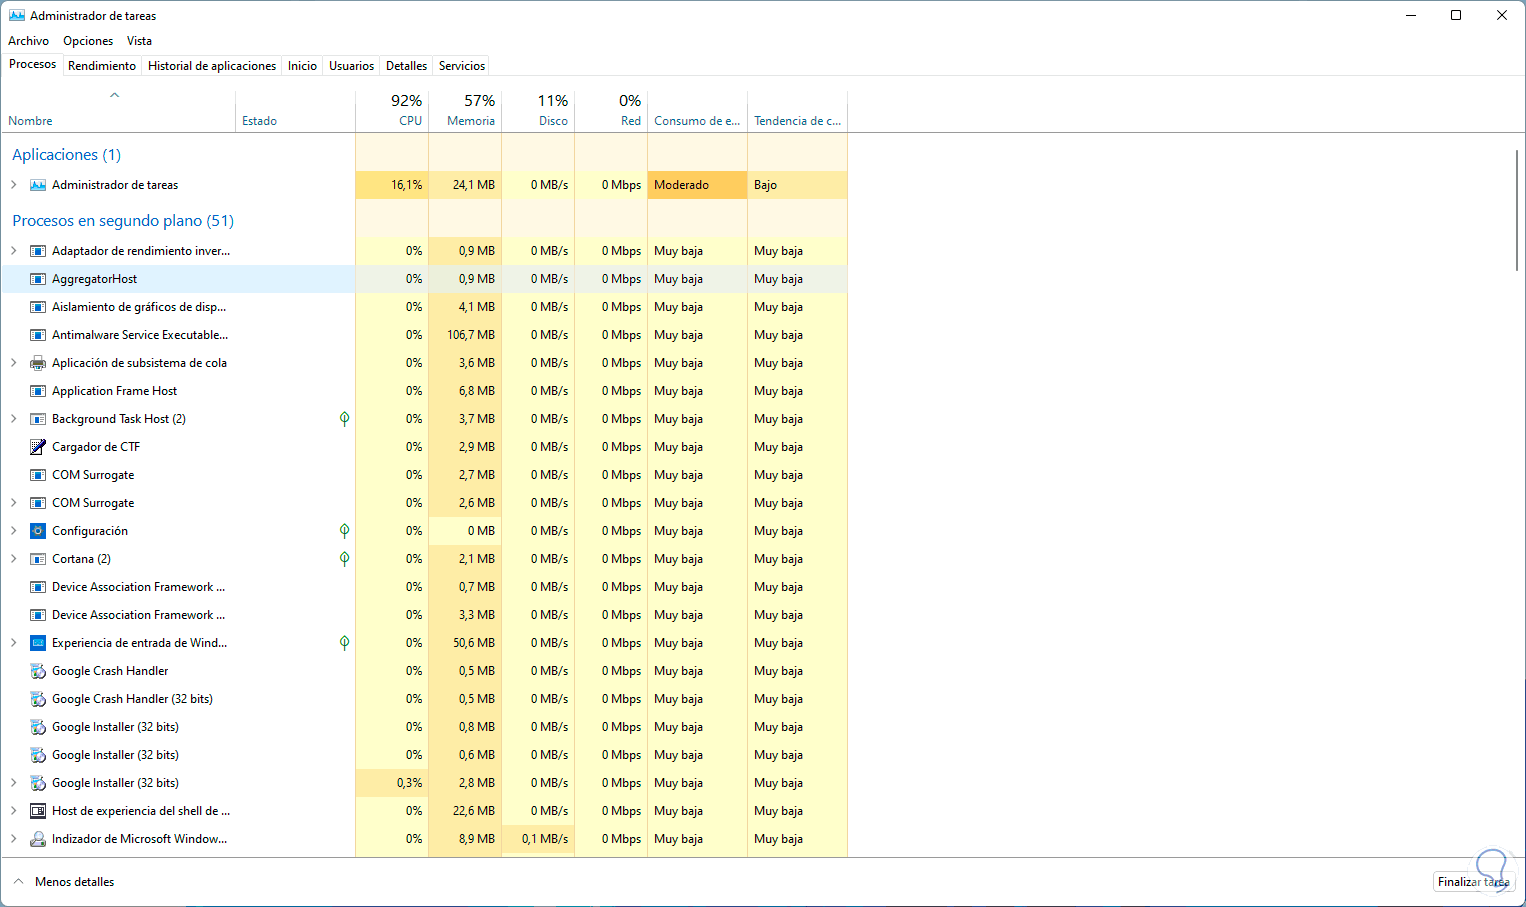The image size is (1526, 907).
Task: Click the Administrador de tareas process icon
Action: coord(38,185)
